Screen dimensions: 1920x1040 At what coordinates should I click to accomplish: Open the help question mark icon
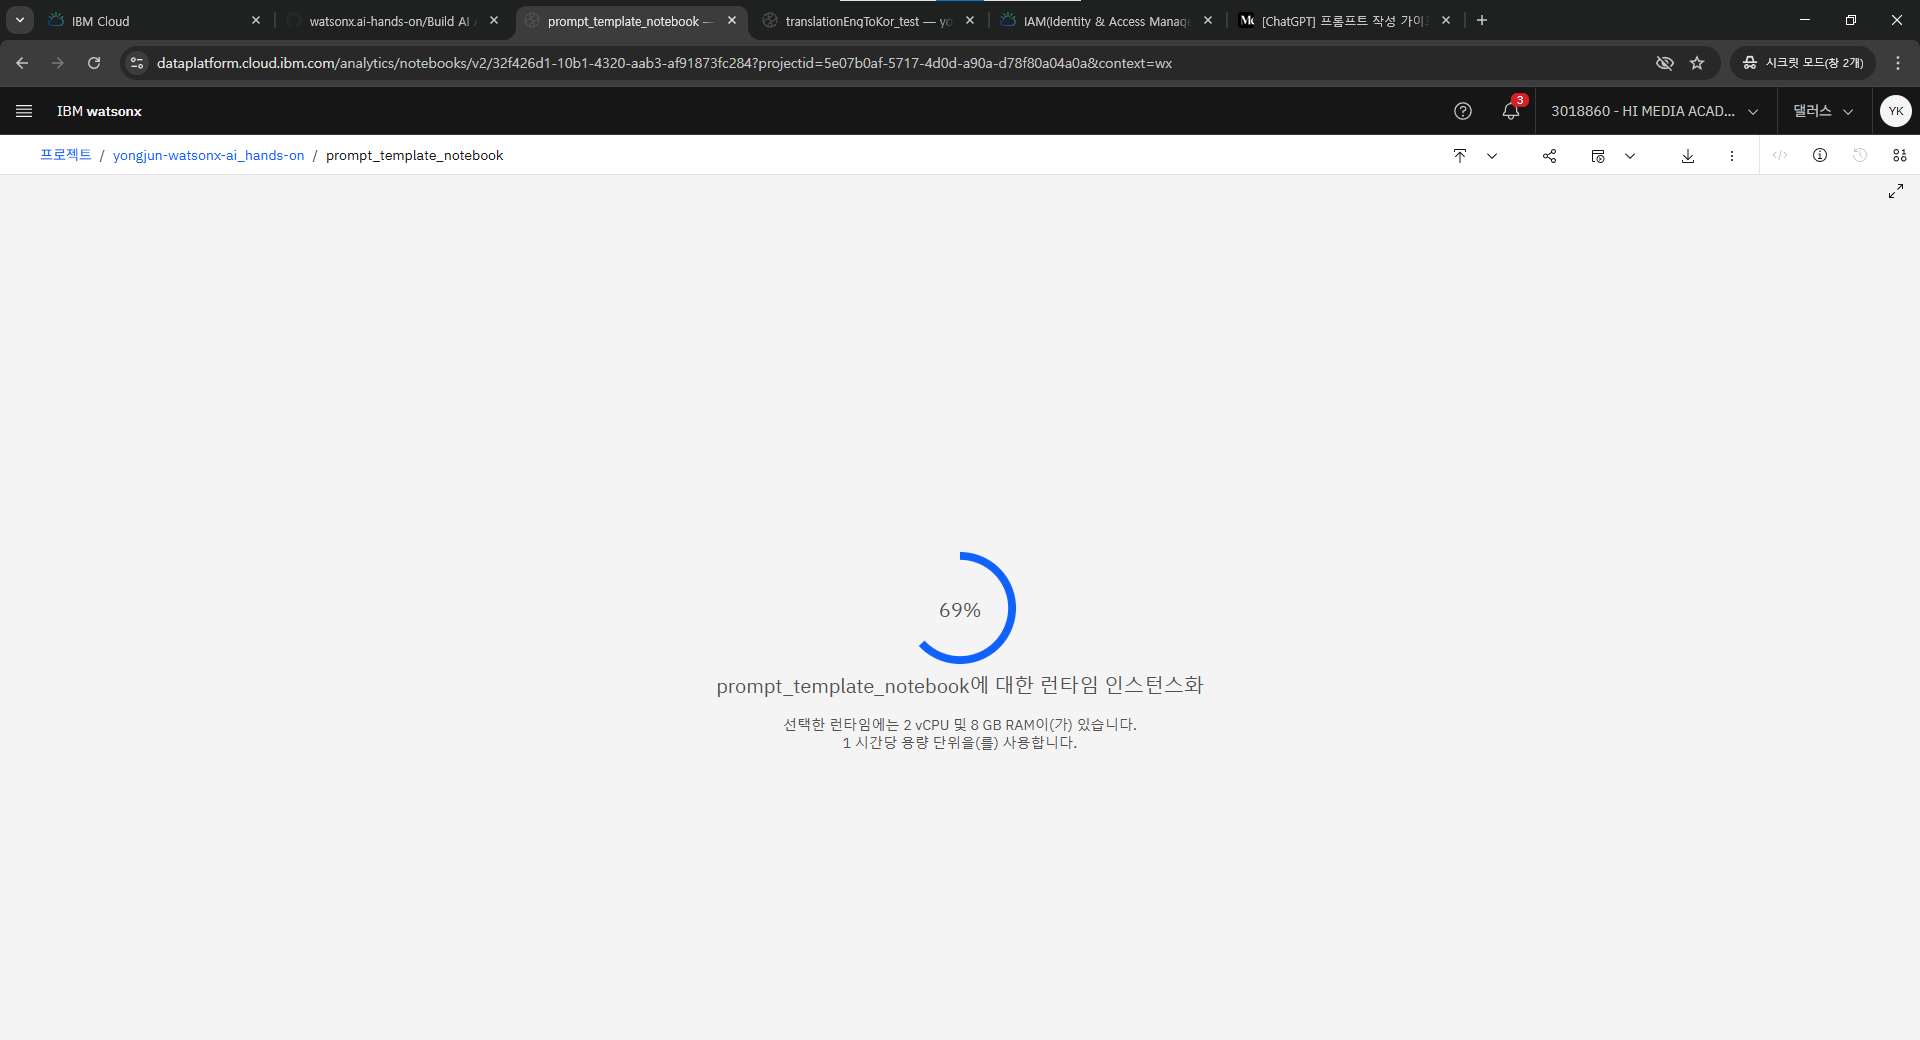tap(1463, 111)
